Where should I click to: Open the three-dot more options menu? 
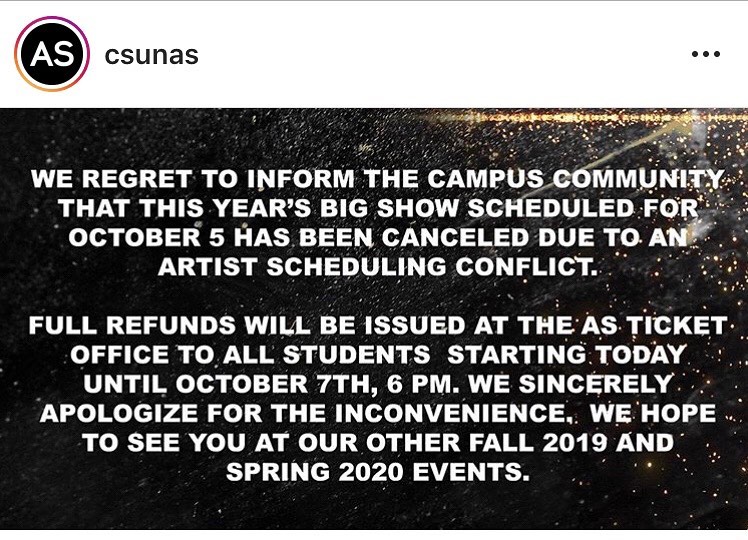pyautogui.click(x=706, y=54)
